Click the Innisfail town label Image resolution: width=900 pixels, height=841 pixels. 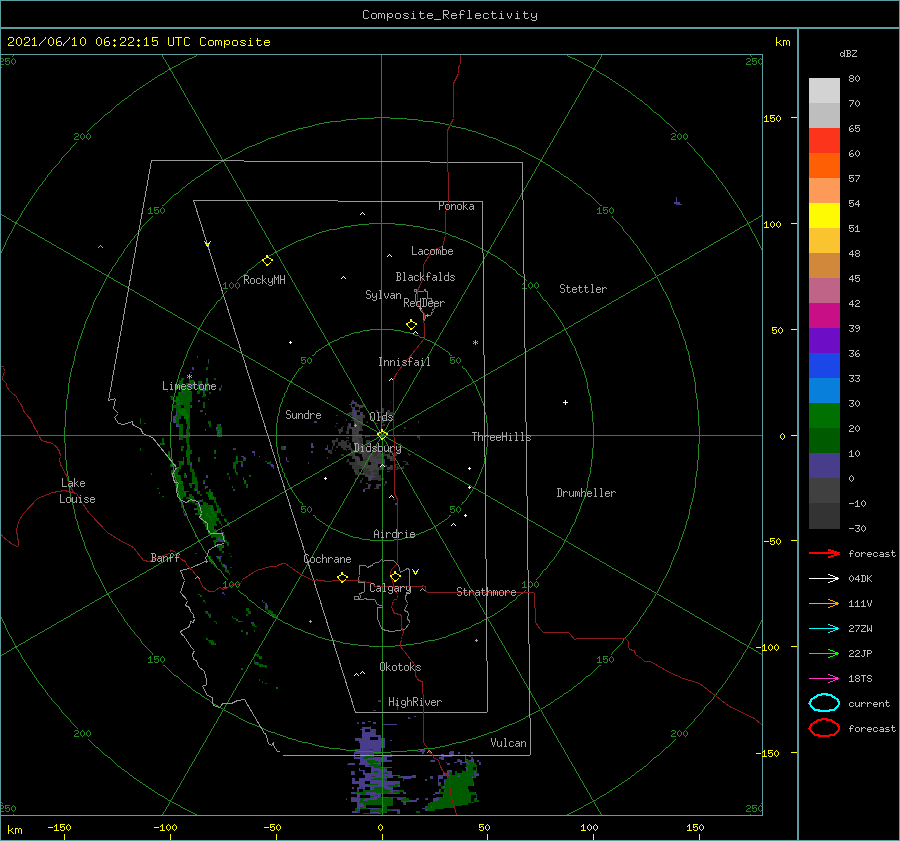click(x=404, y=362)
